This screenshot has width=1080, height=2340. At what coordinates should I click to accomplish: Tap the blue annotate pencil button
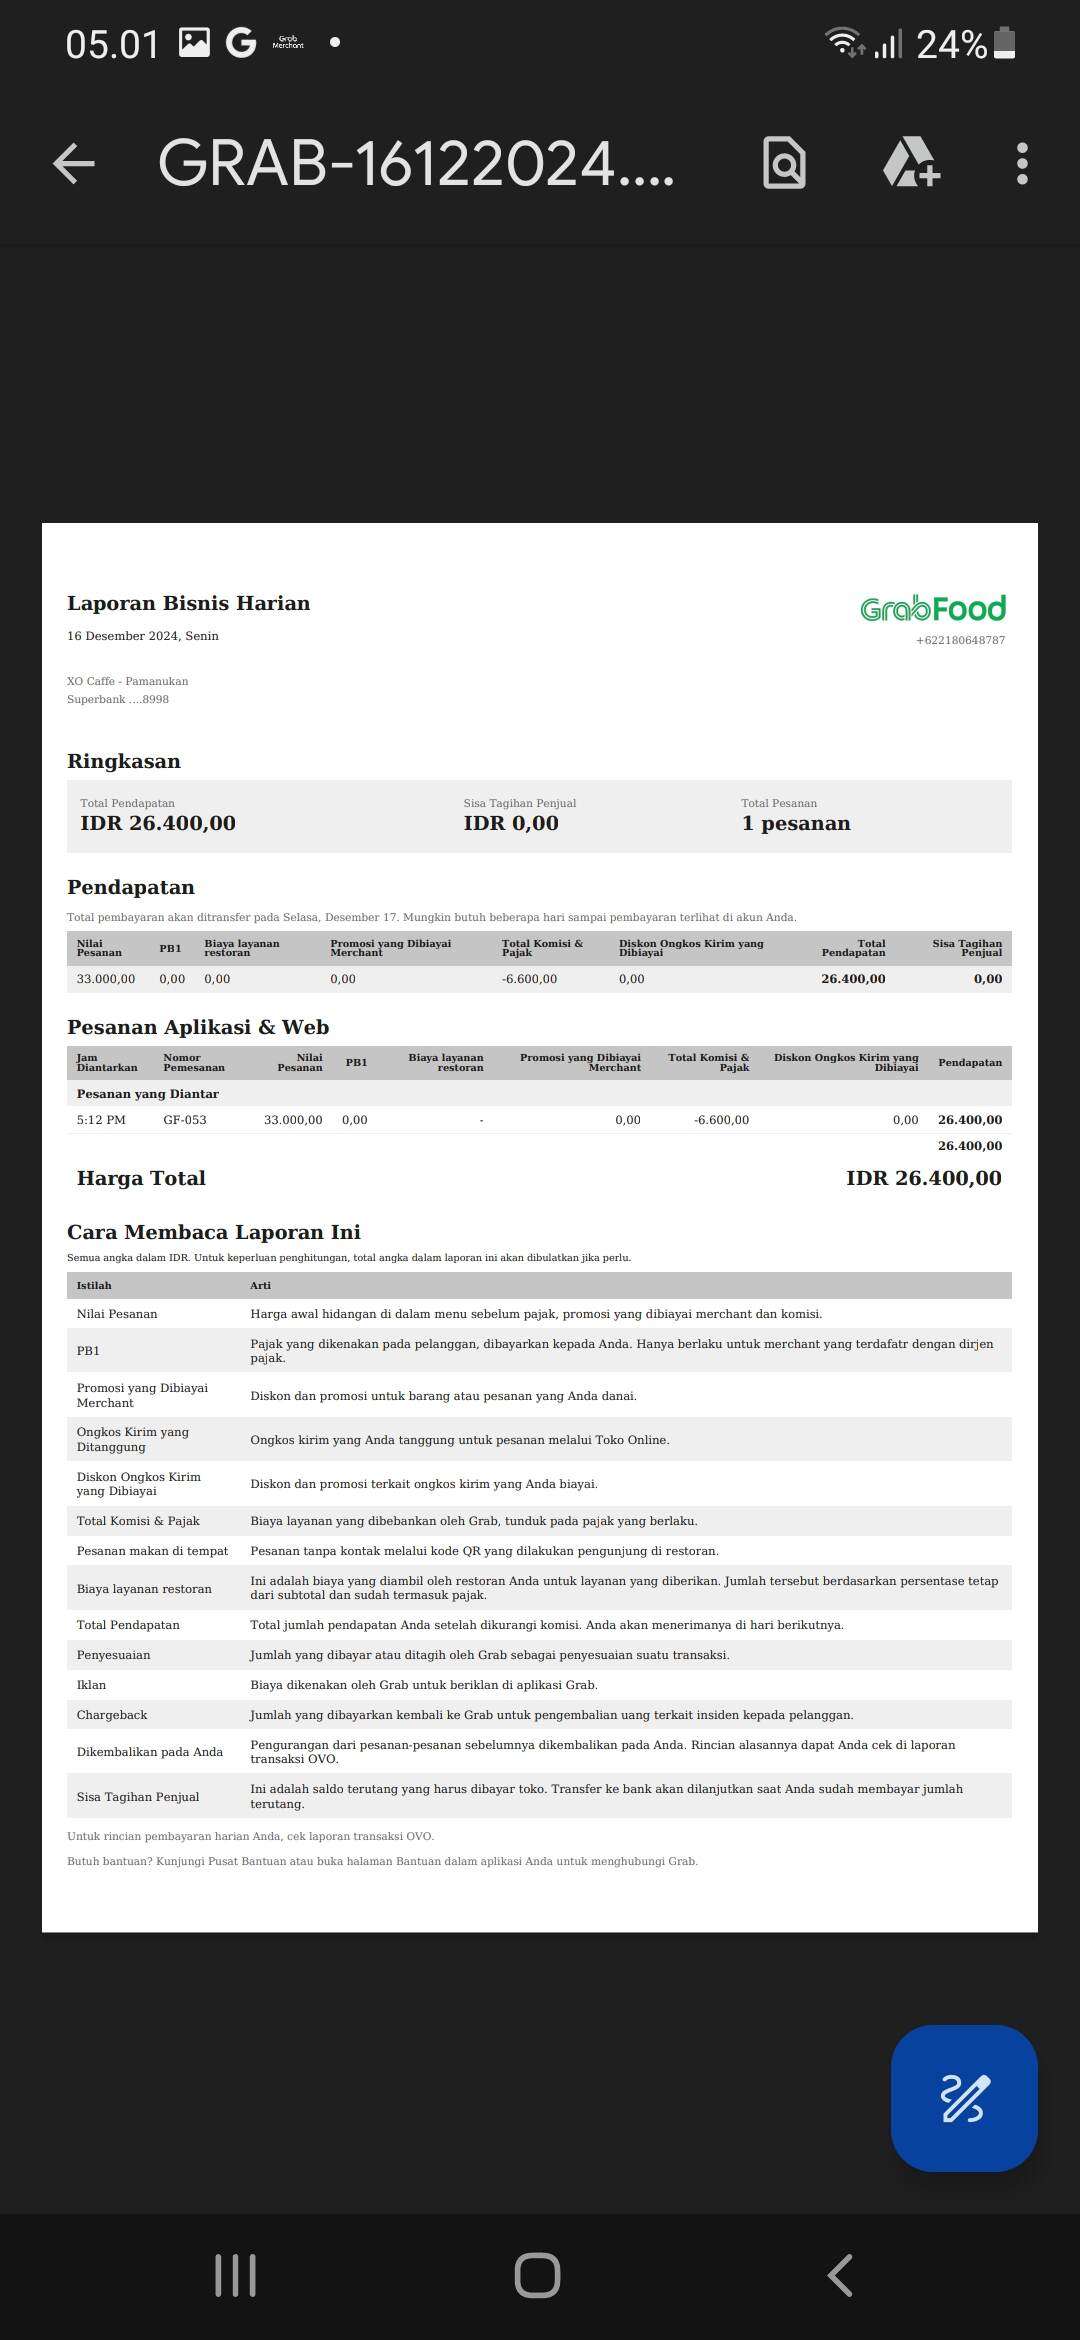pos(963,2098)
